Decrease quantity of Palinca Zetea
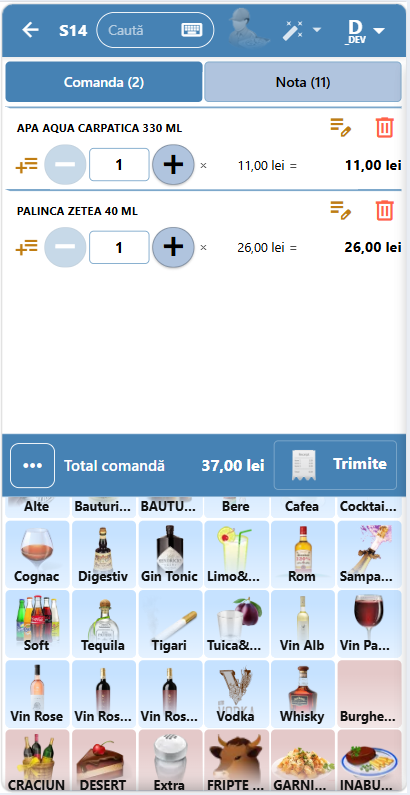Image resolution: width=410 pixels, height=795 pixels. click(65, 247)
